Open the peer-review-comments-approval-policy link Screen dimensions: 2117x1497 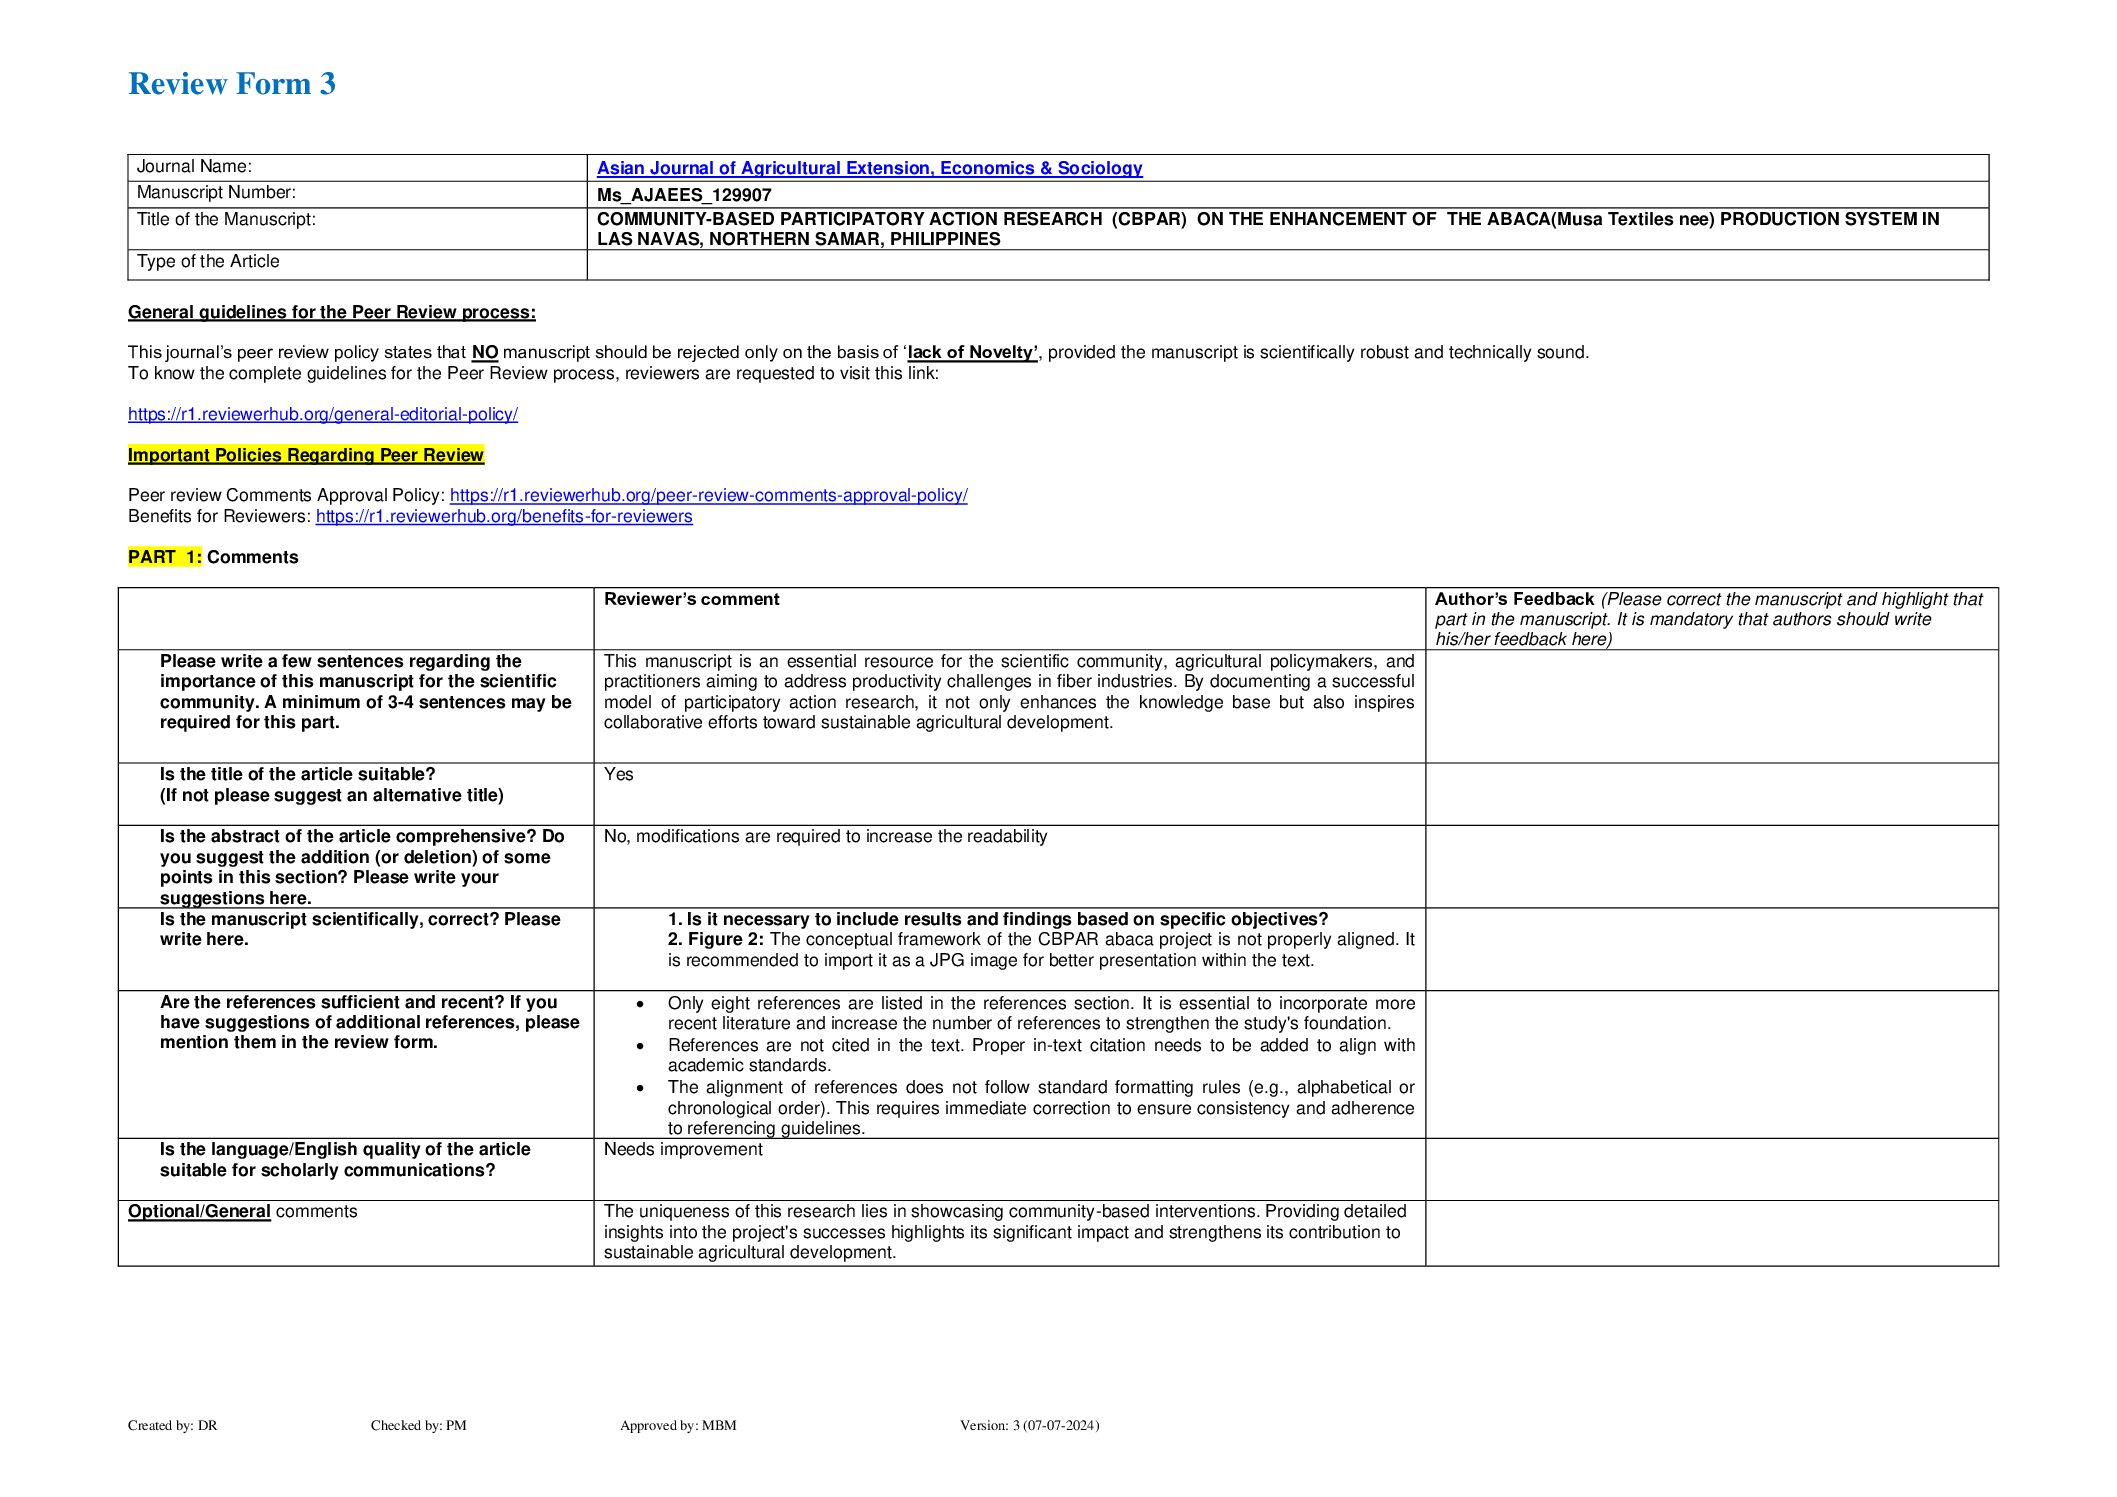708,495
